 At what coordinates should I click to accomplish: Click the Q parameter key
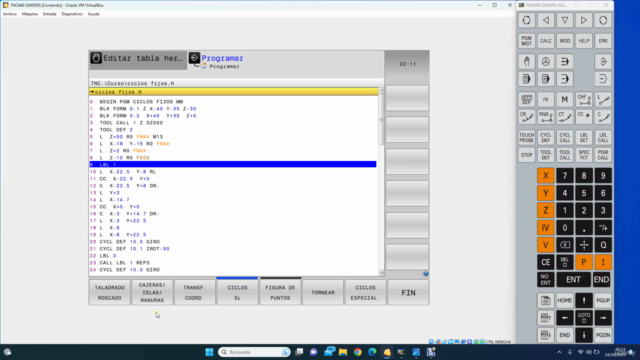[603, 245]
